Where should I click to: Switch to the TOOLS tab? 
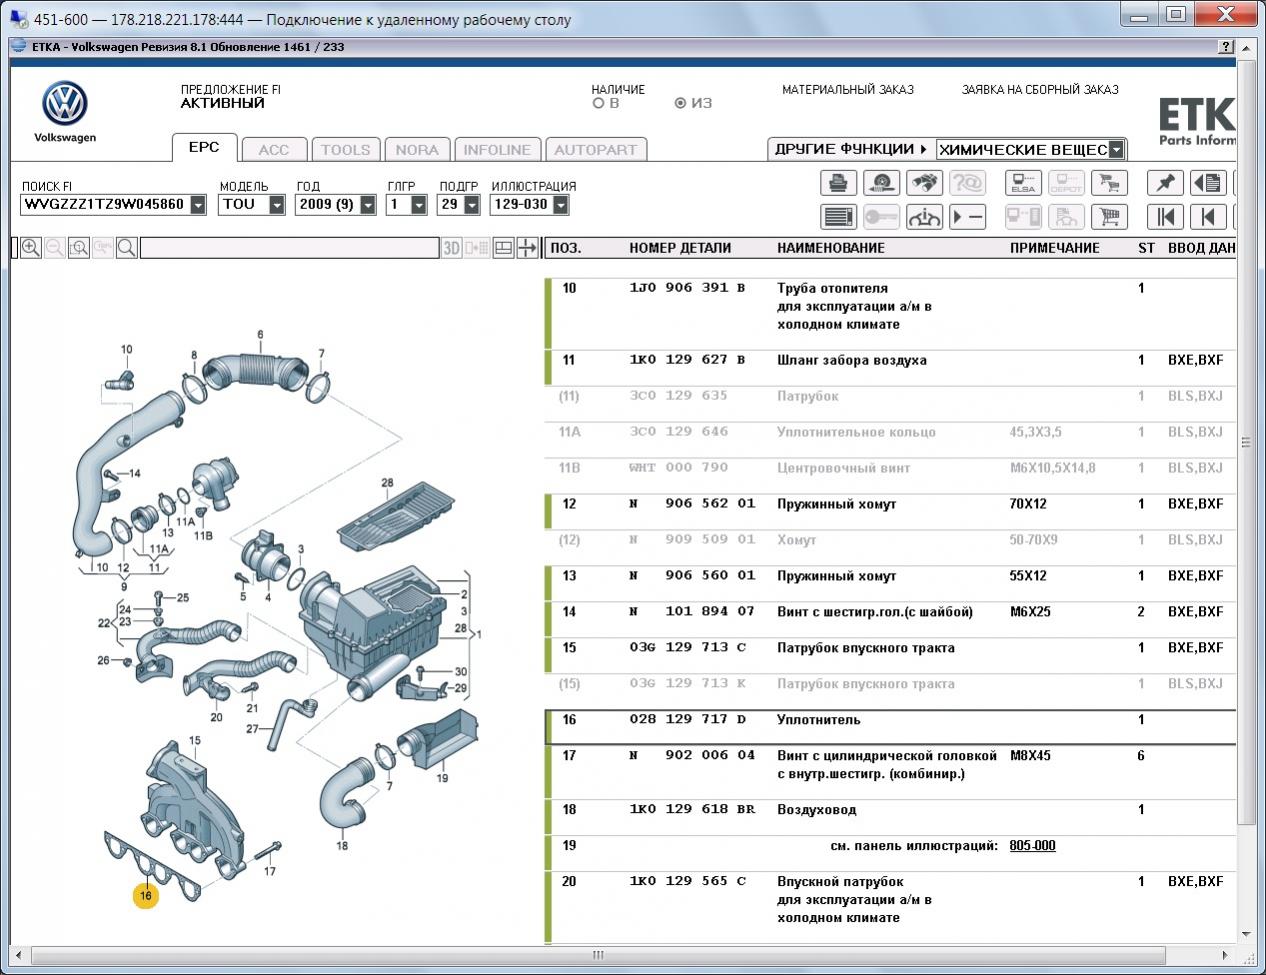click(345, 150)
